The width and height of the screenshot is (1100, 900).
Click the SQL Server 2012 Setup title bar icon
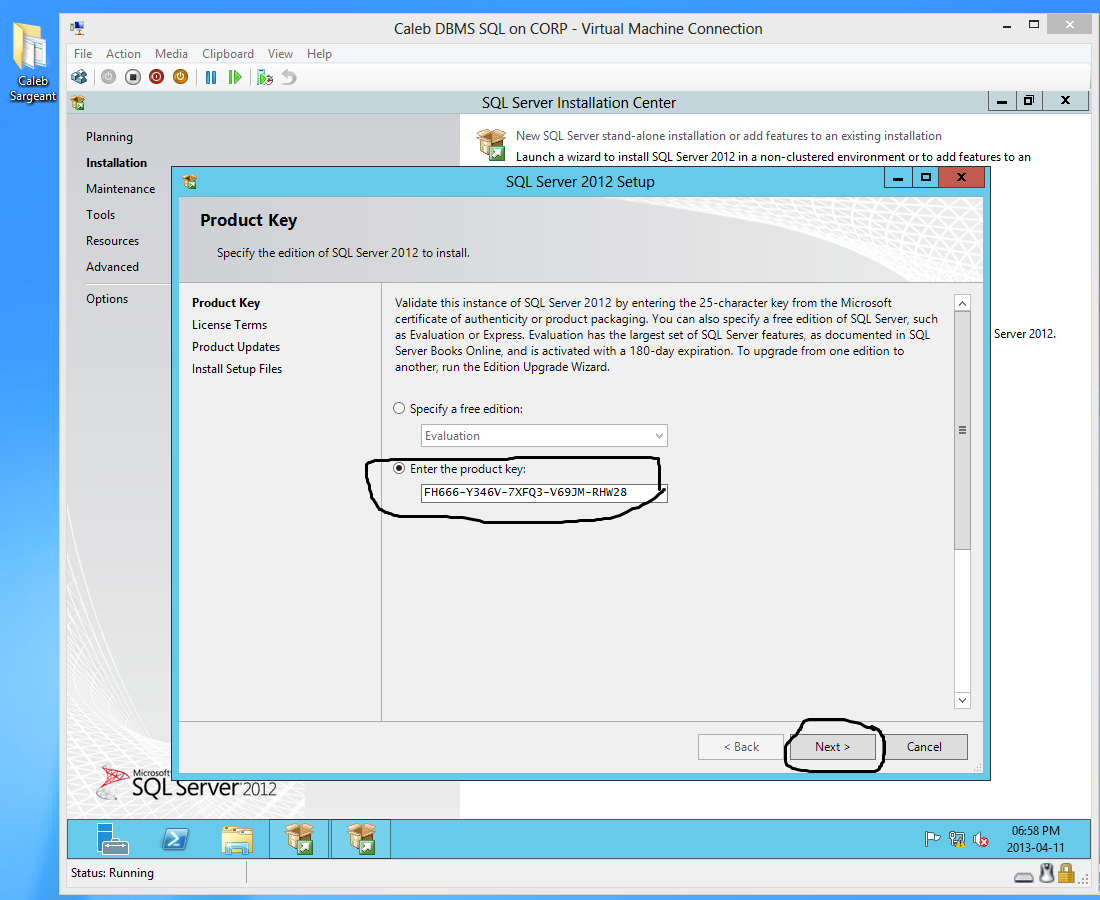189,182
